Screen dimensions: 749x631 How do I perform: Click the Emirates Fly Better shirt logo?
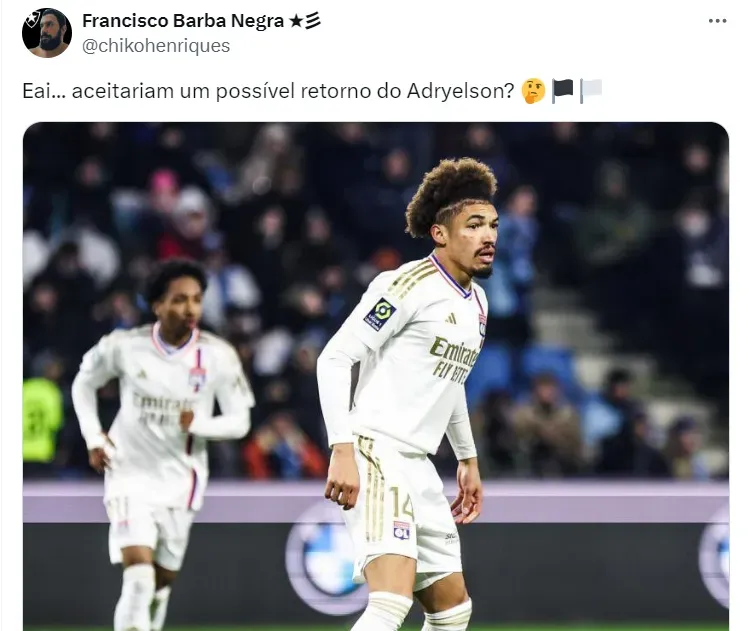point(454,359)
